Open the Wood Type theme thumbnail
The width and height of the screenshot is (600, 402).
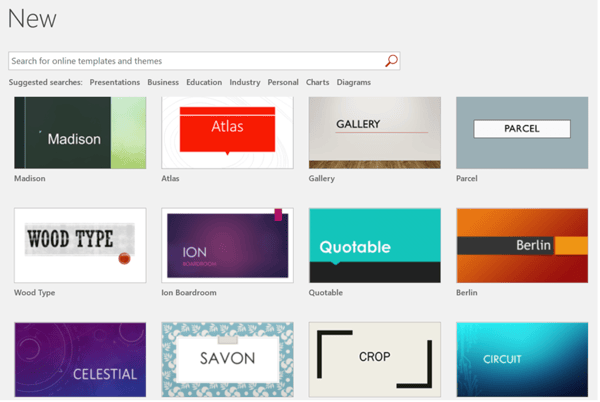pos(80,245)
